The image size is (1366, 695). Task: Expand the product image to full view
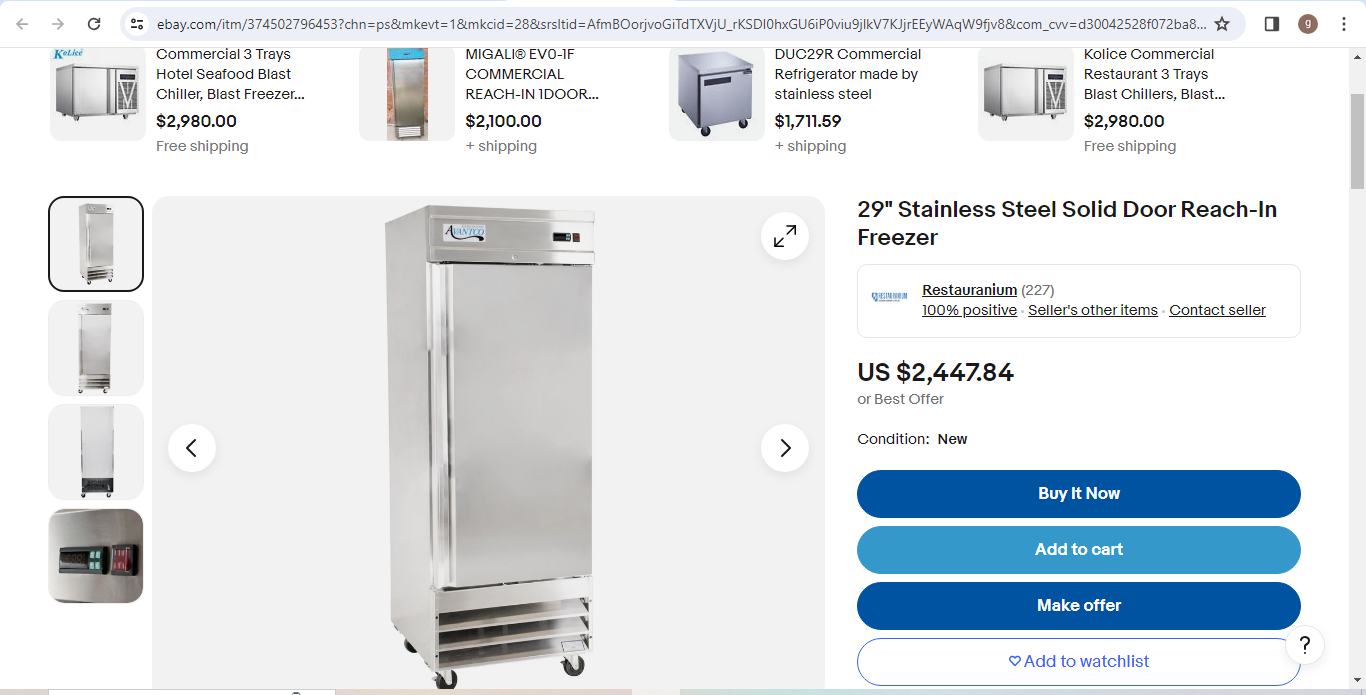pyautogui.click(x=785, y=236)
